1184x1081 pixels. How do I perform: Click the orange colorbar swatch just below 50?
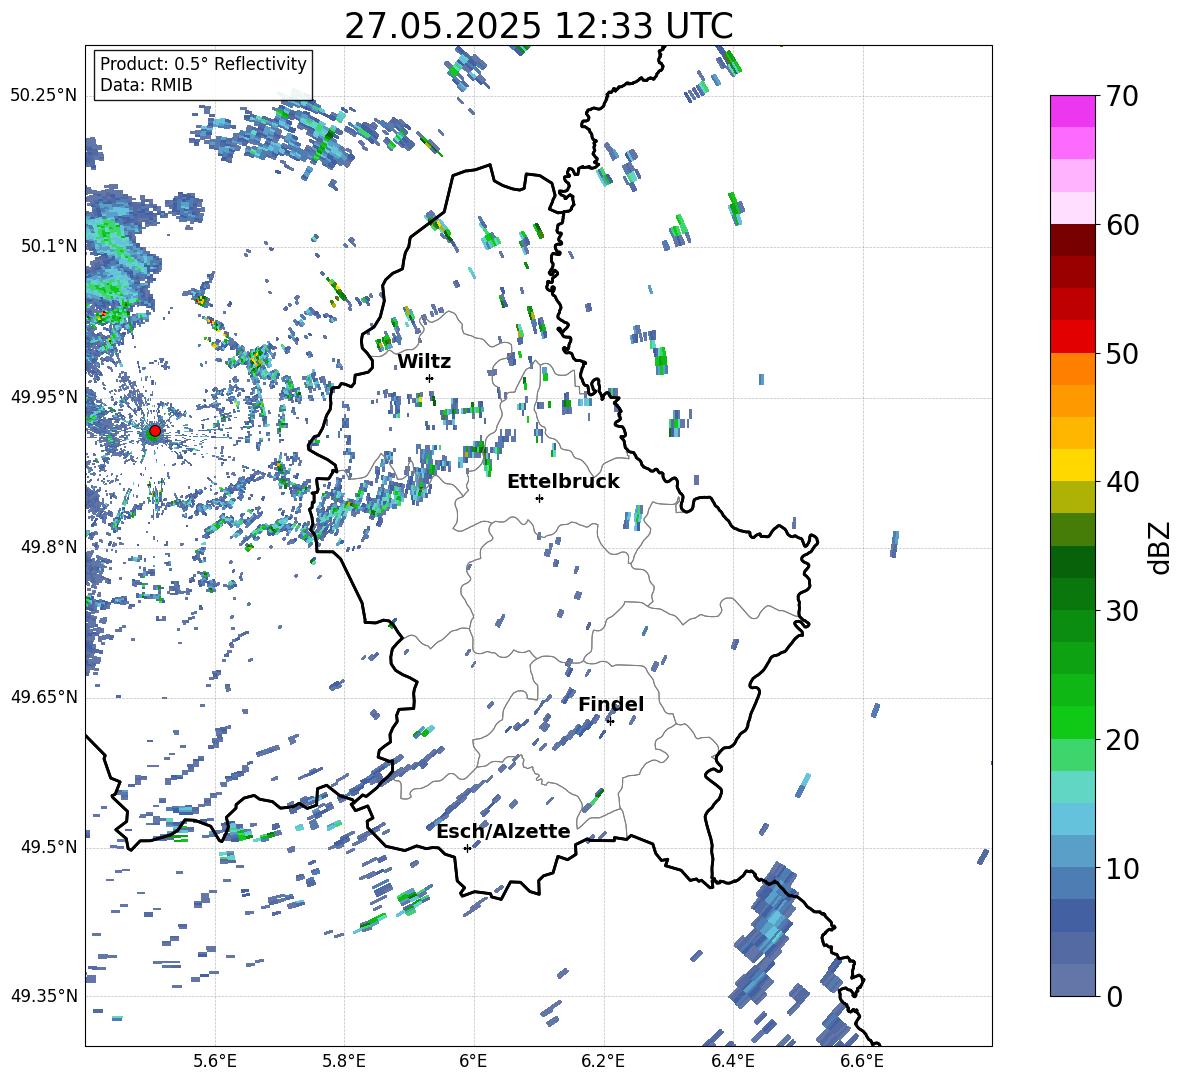(x=1072, y=369)
